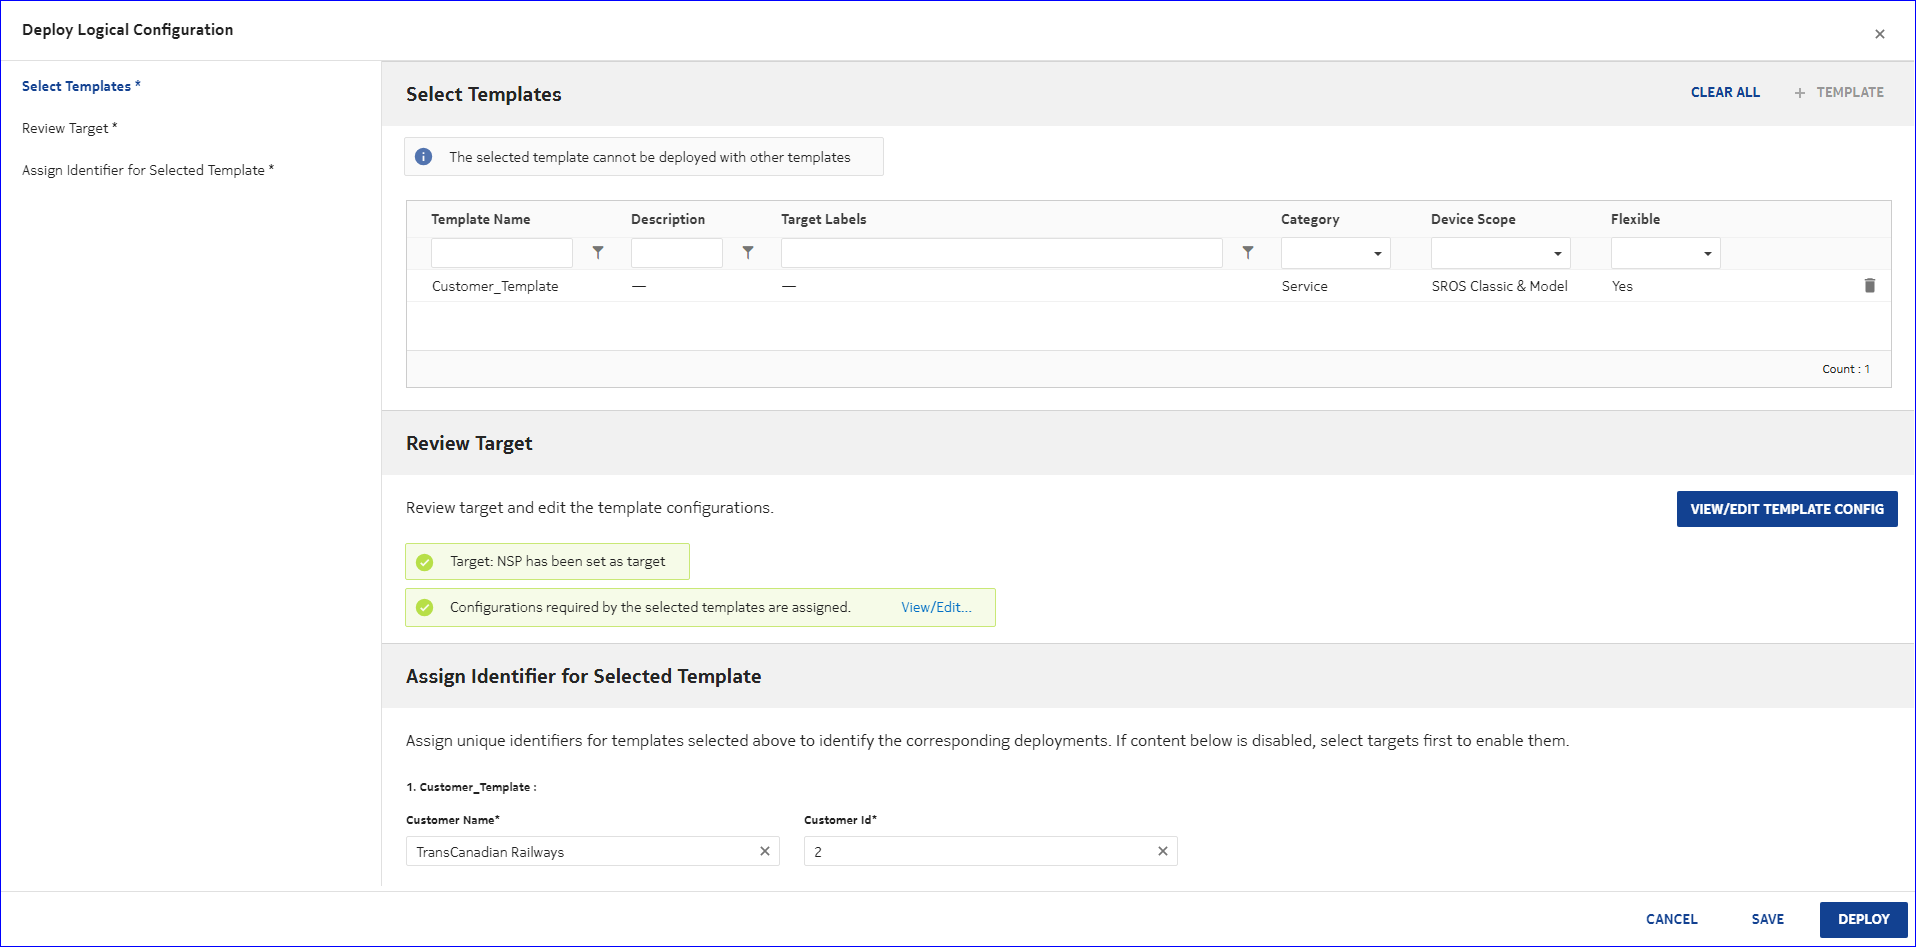Close the Deploy Logical Configuration dialog
Screen dimensions: 1916x947
click(1879, 34)
